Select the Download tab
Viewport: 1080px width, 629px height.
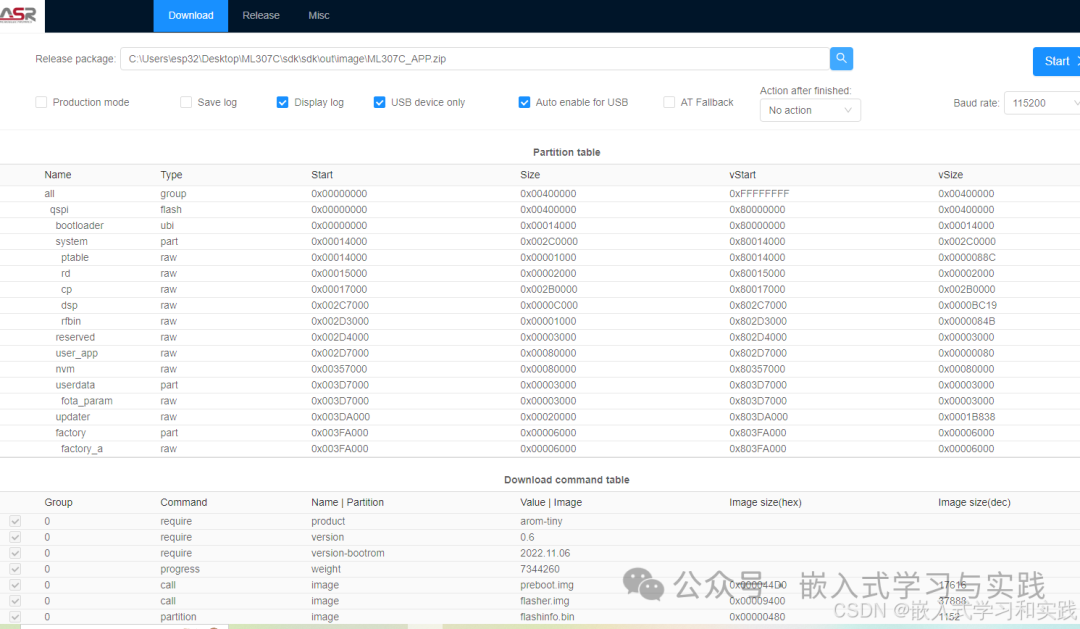(x=190, y=15)
